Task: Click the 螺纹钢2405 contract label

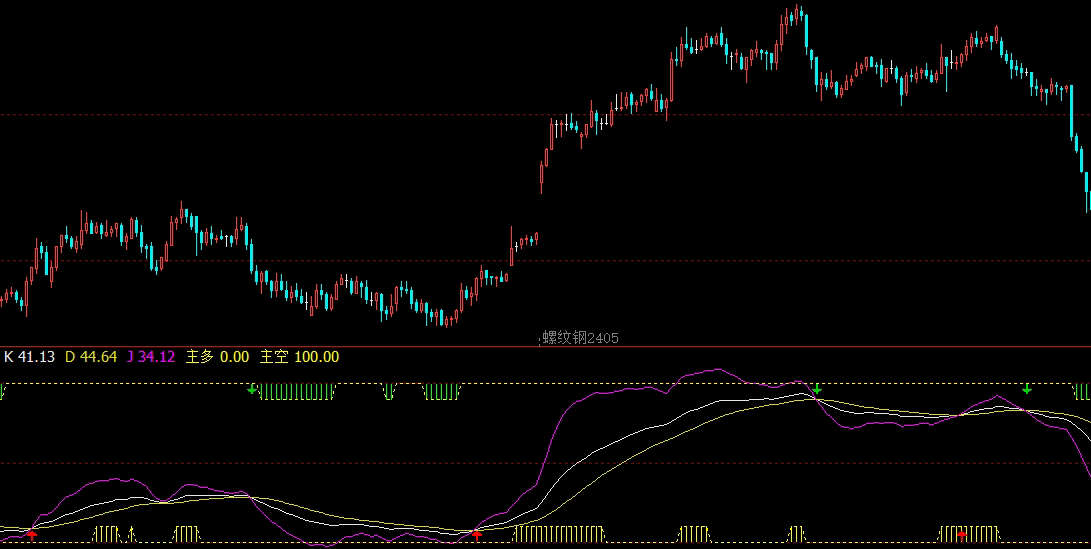Action: tap(580, 338)
